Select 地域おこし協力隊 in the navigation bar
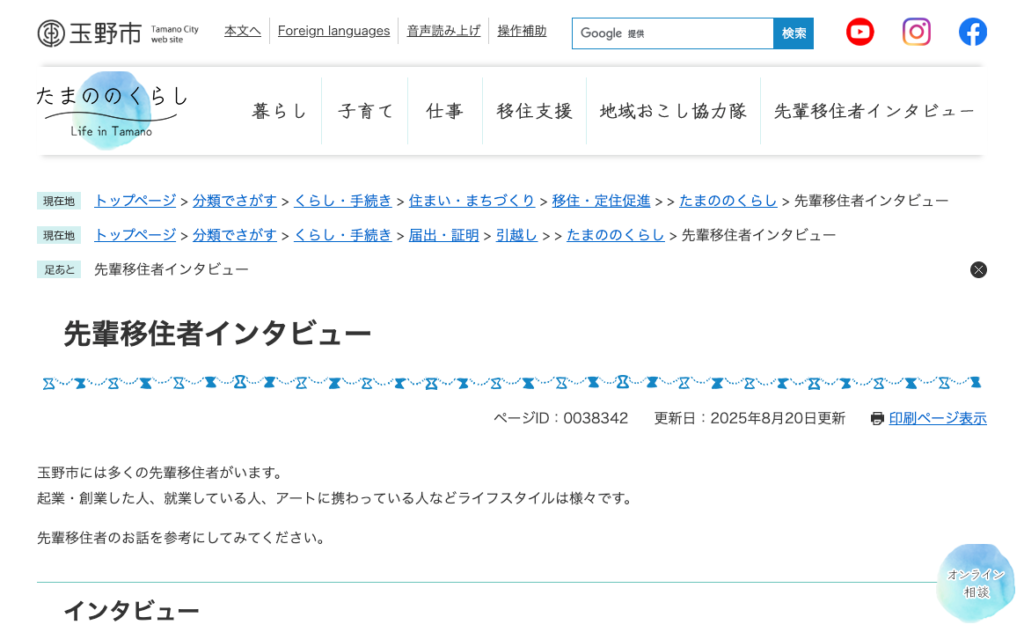 672,111
